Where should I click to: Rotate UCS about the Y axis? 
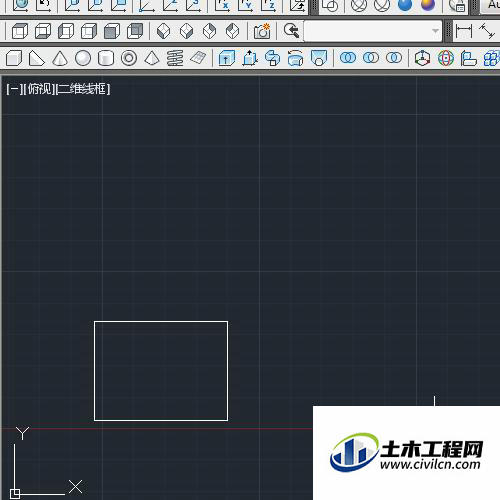pos(245,6)
